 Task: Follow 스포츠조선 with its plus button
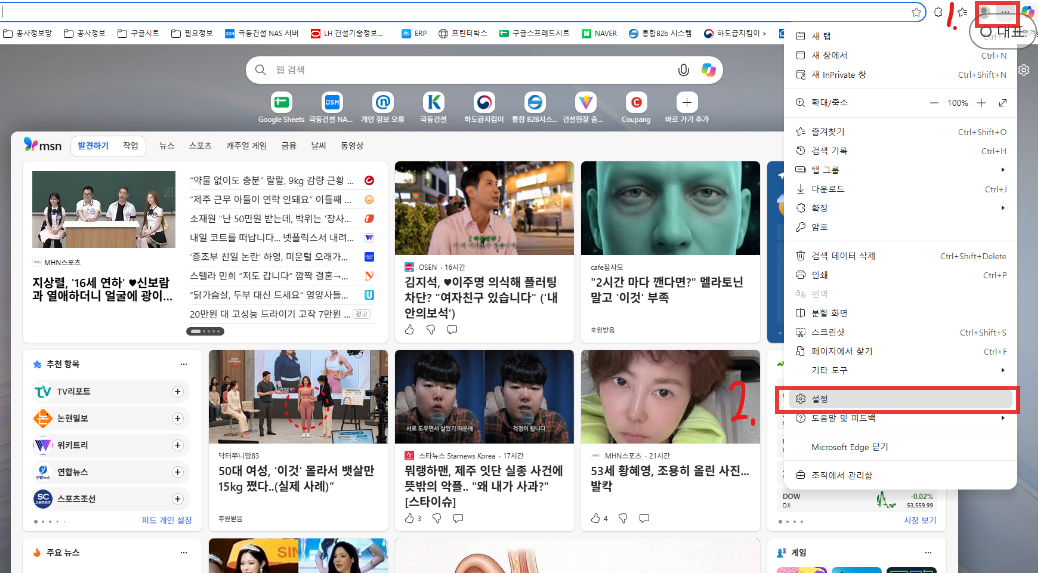click(x=177, y=499)
